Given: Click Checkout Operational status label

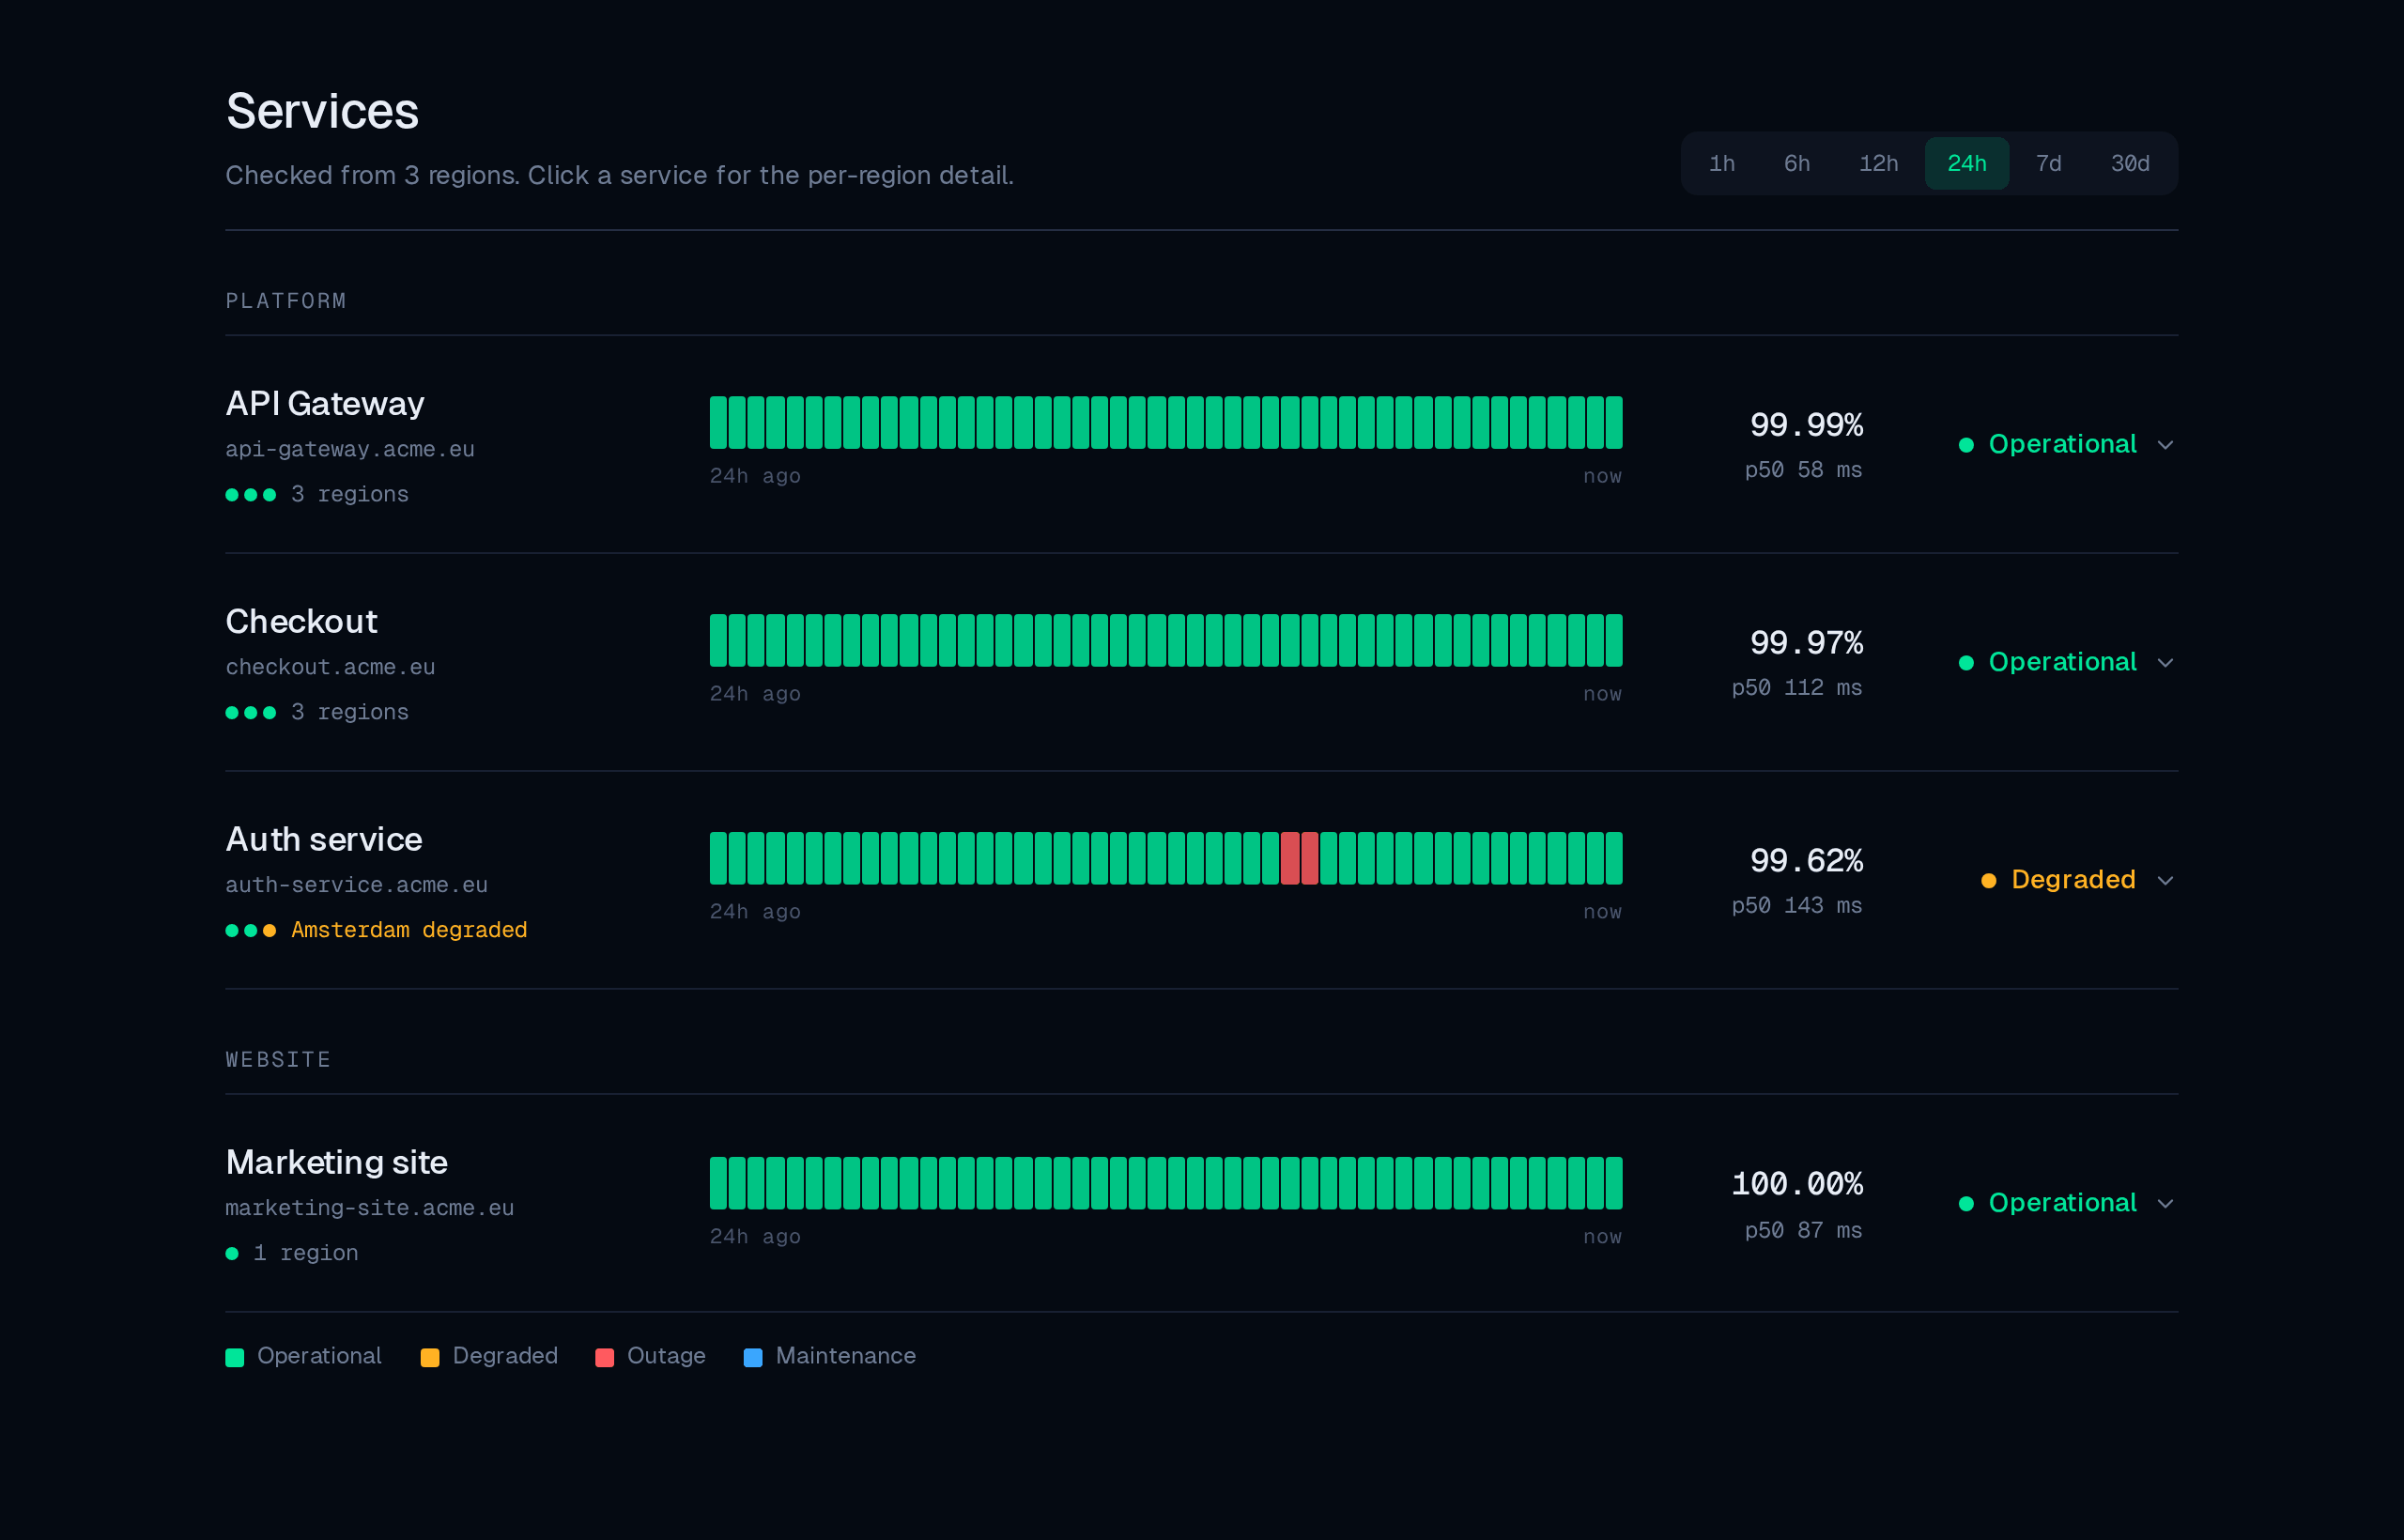Looking at the screenshot, I should [2062, 662].
